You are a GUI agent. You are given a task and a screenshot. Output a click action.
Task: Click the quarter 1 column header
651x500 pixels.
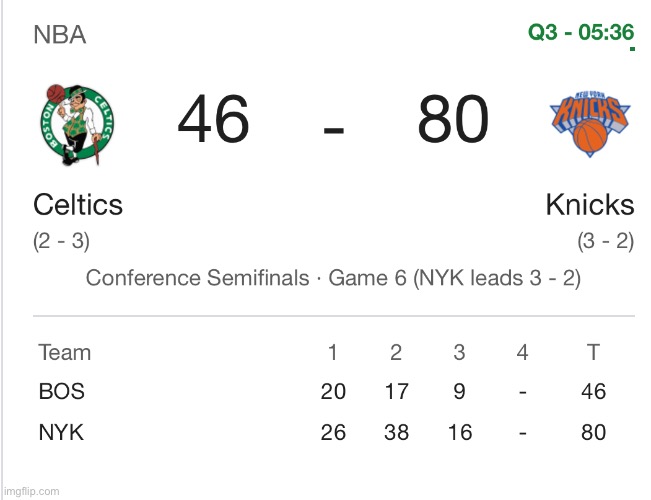333,352
